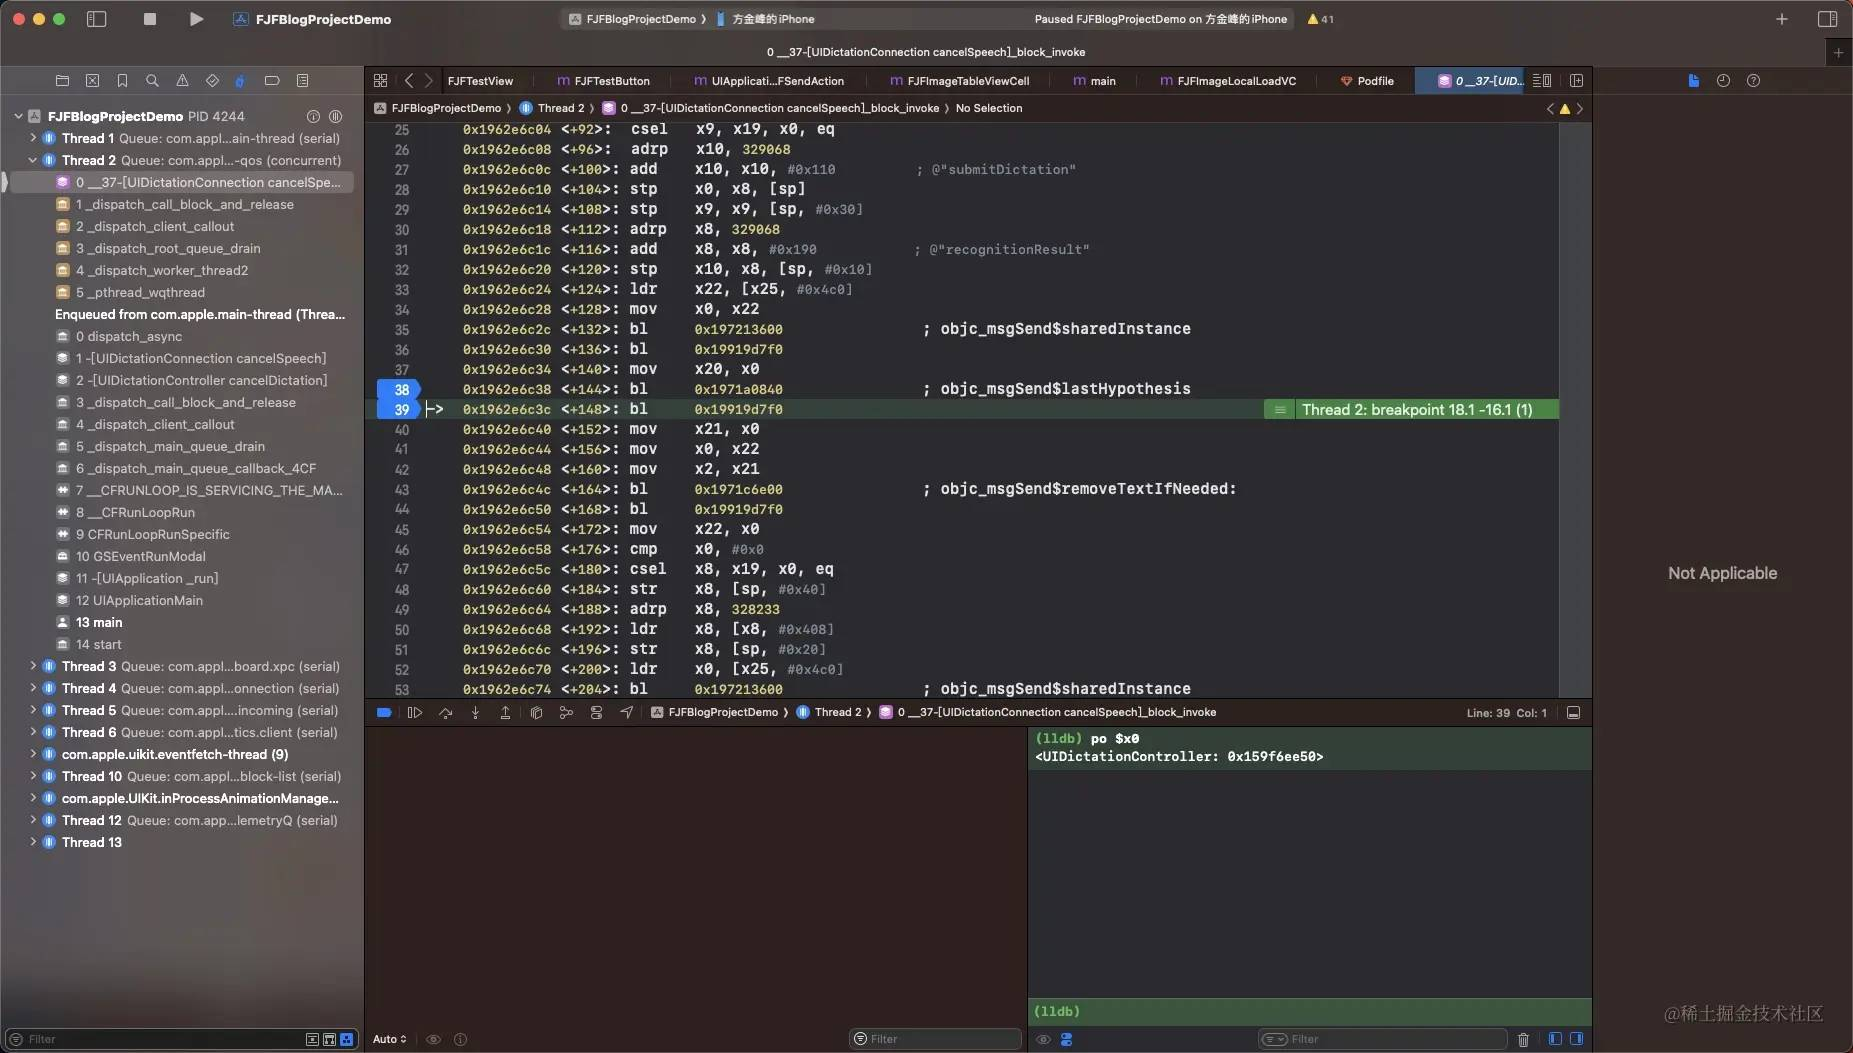The width and height of the screenshot is (1853, 1053).
Task: Click the variables view Filter field
Action: 935,1039
